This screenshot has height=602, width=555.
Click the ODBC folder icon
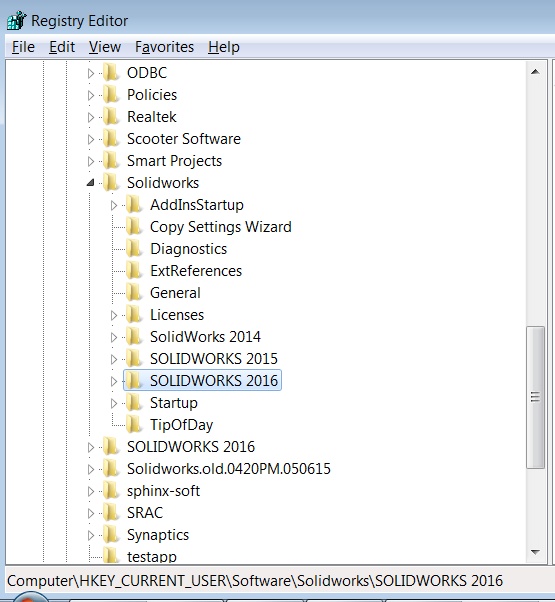click(x=111, y=73)
